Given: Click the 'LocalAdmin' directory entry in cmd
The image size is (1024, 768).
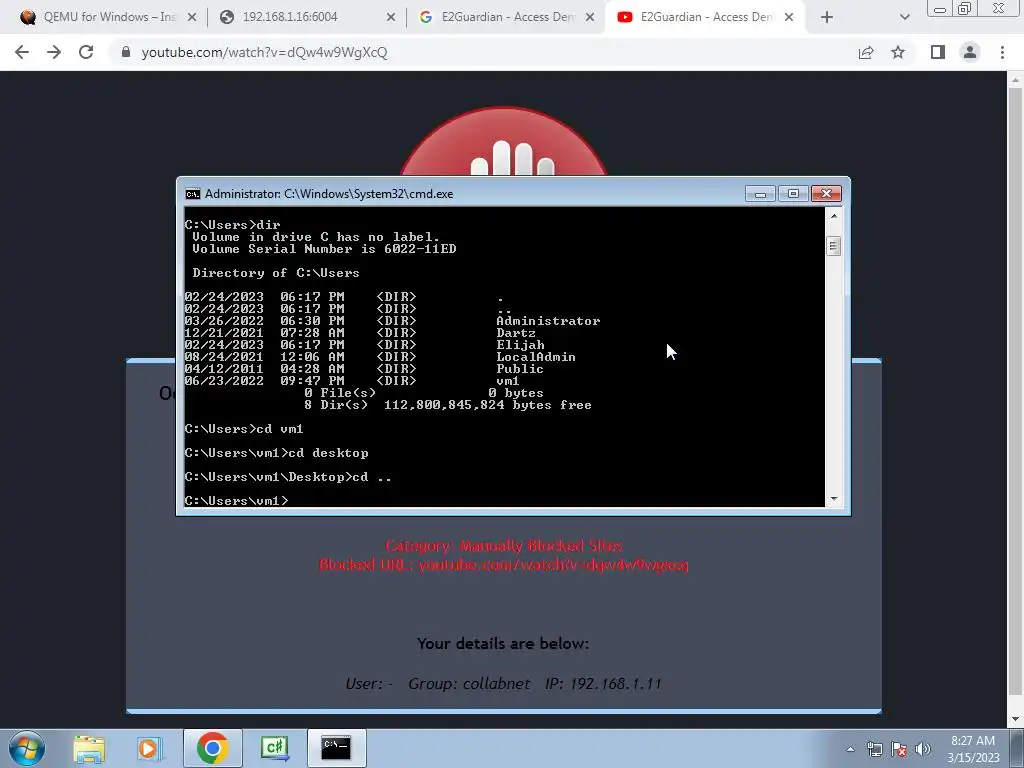Looking at the screenshot, I should pyautogui.click(x=536, y=357).
